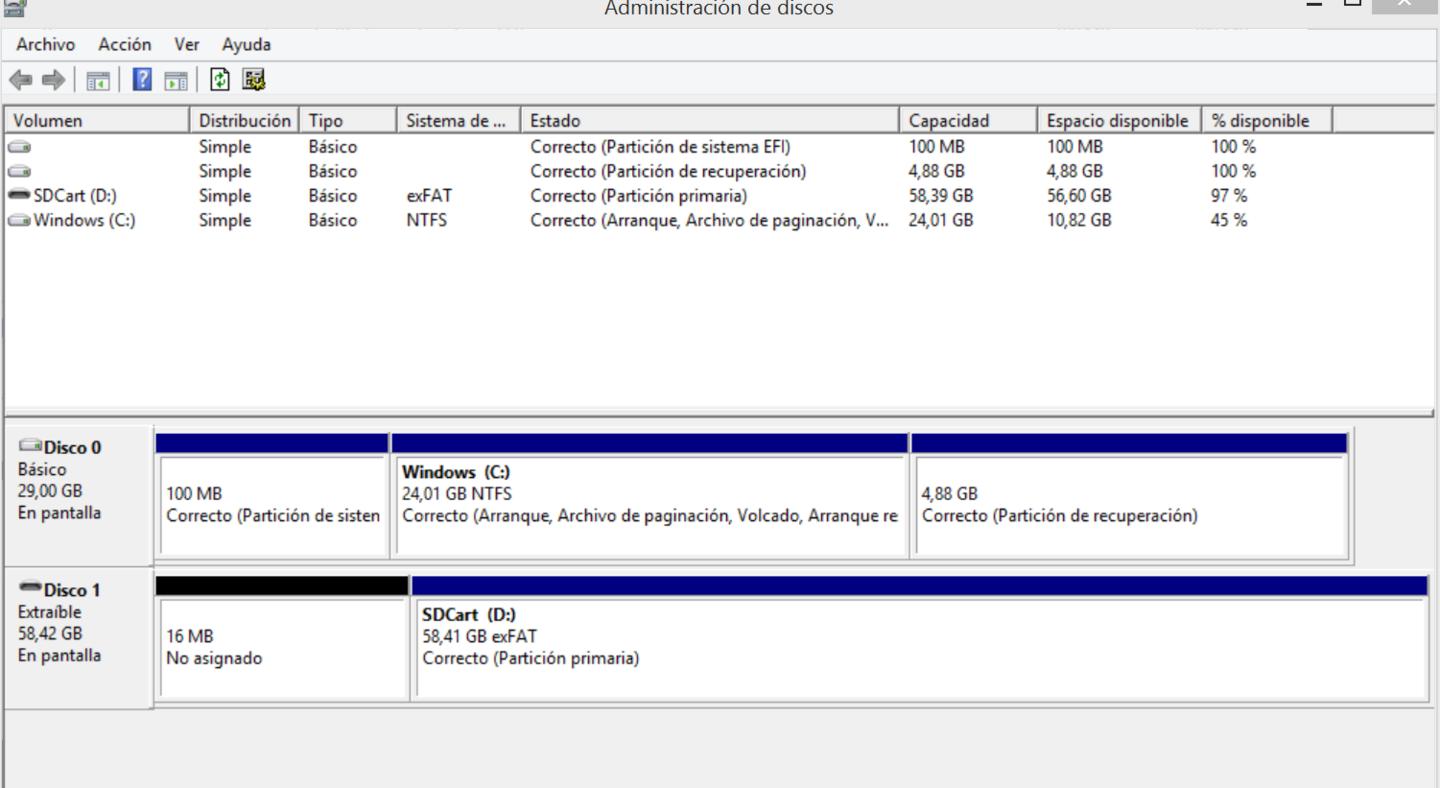Open the Archivo menu

tap(45, 45)
